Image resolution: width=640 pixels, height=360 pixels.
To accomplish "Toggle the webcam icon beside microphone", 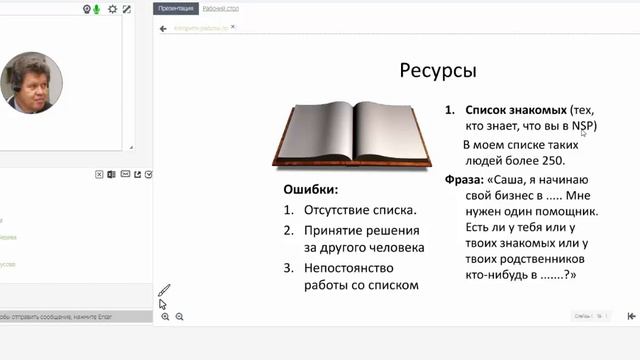I will pyautogui.click(x=87, y=9).
